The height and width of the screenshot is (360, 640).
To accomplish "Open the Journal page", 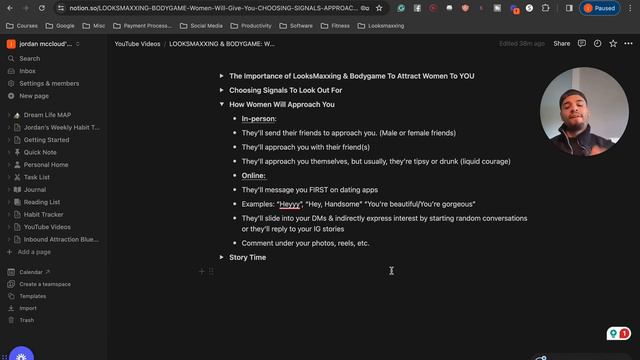I will click(35, 190).
